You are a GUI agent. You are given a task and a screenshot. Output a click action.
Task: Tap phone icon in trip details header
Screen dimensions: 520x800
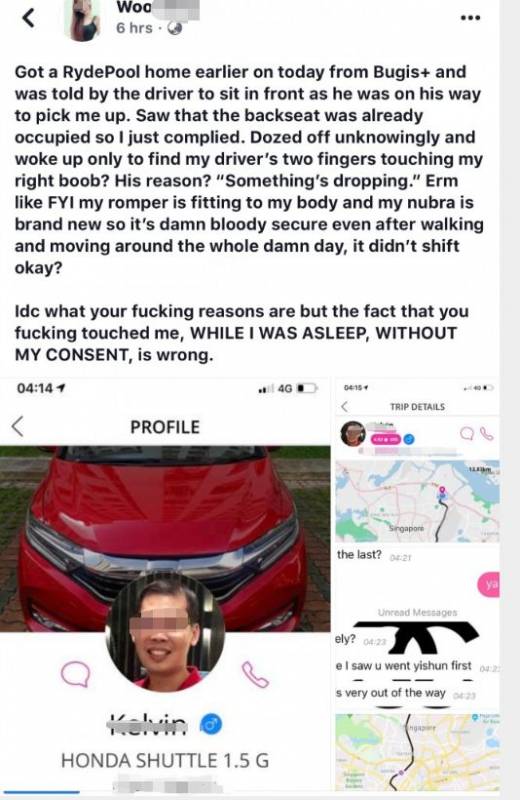[x=487, y=434]
